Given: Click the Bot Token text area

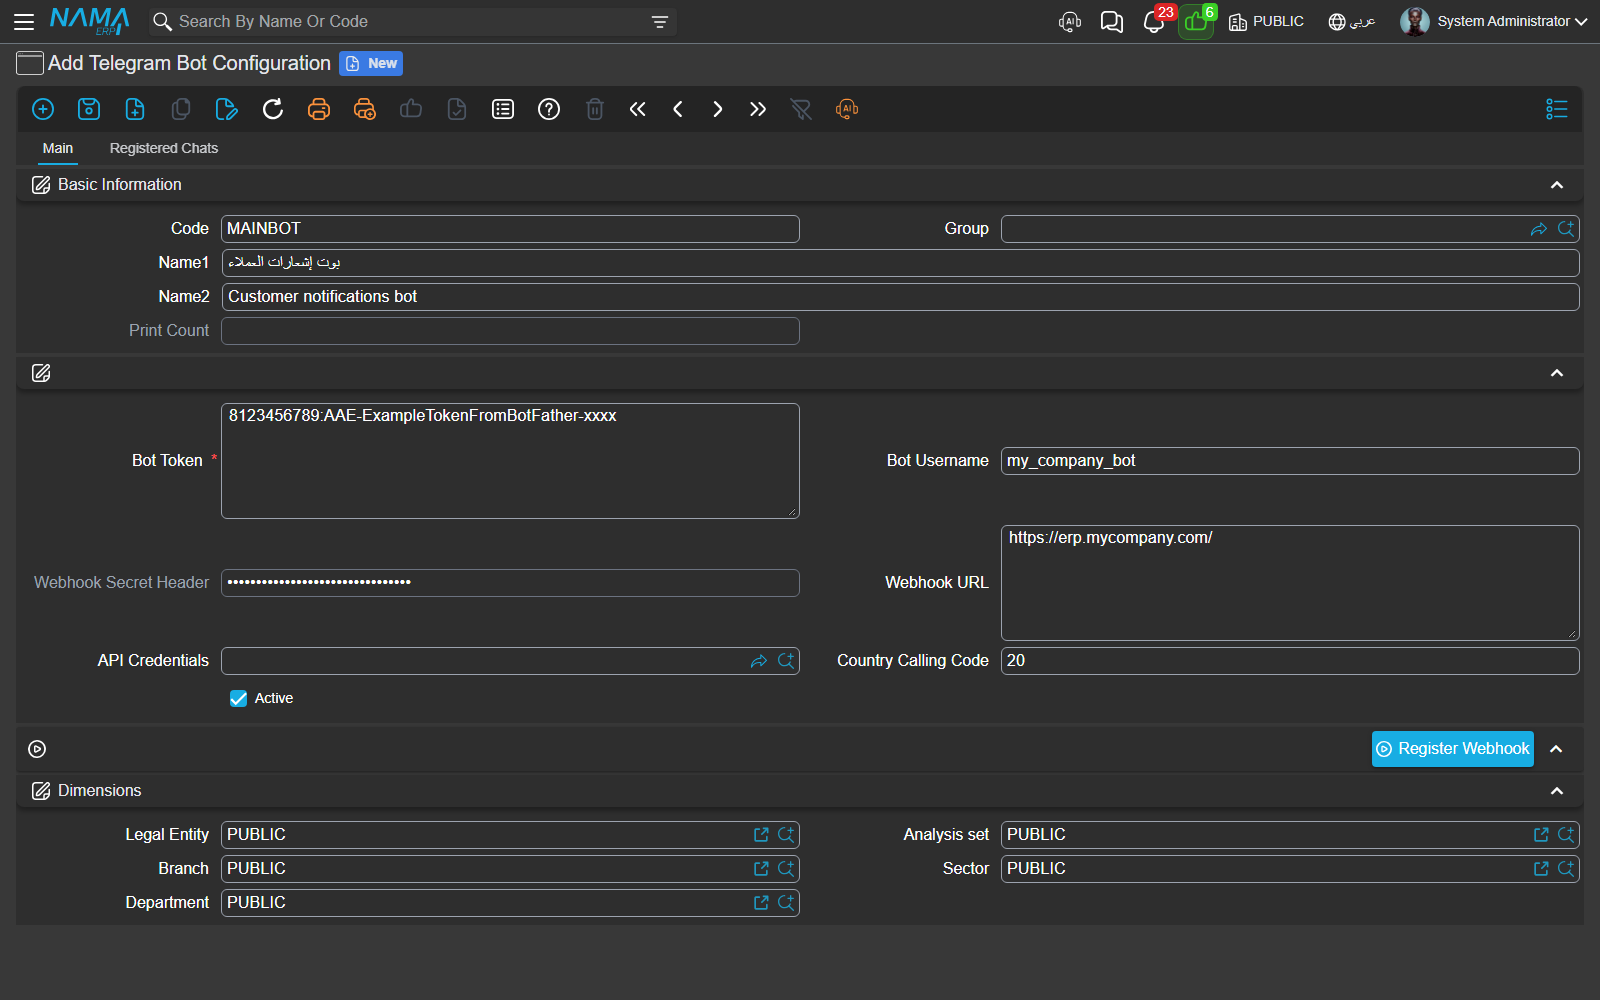Looking at the screenshot, I should [510, 461].
